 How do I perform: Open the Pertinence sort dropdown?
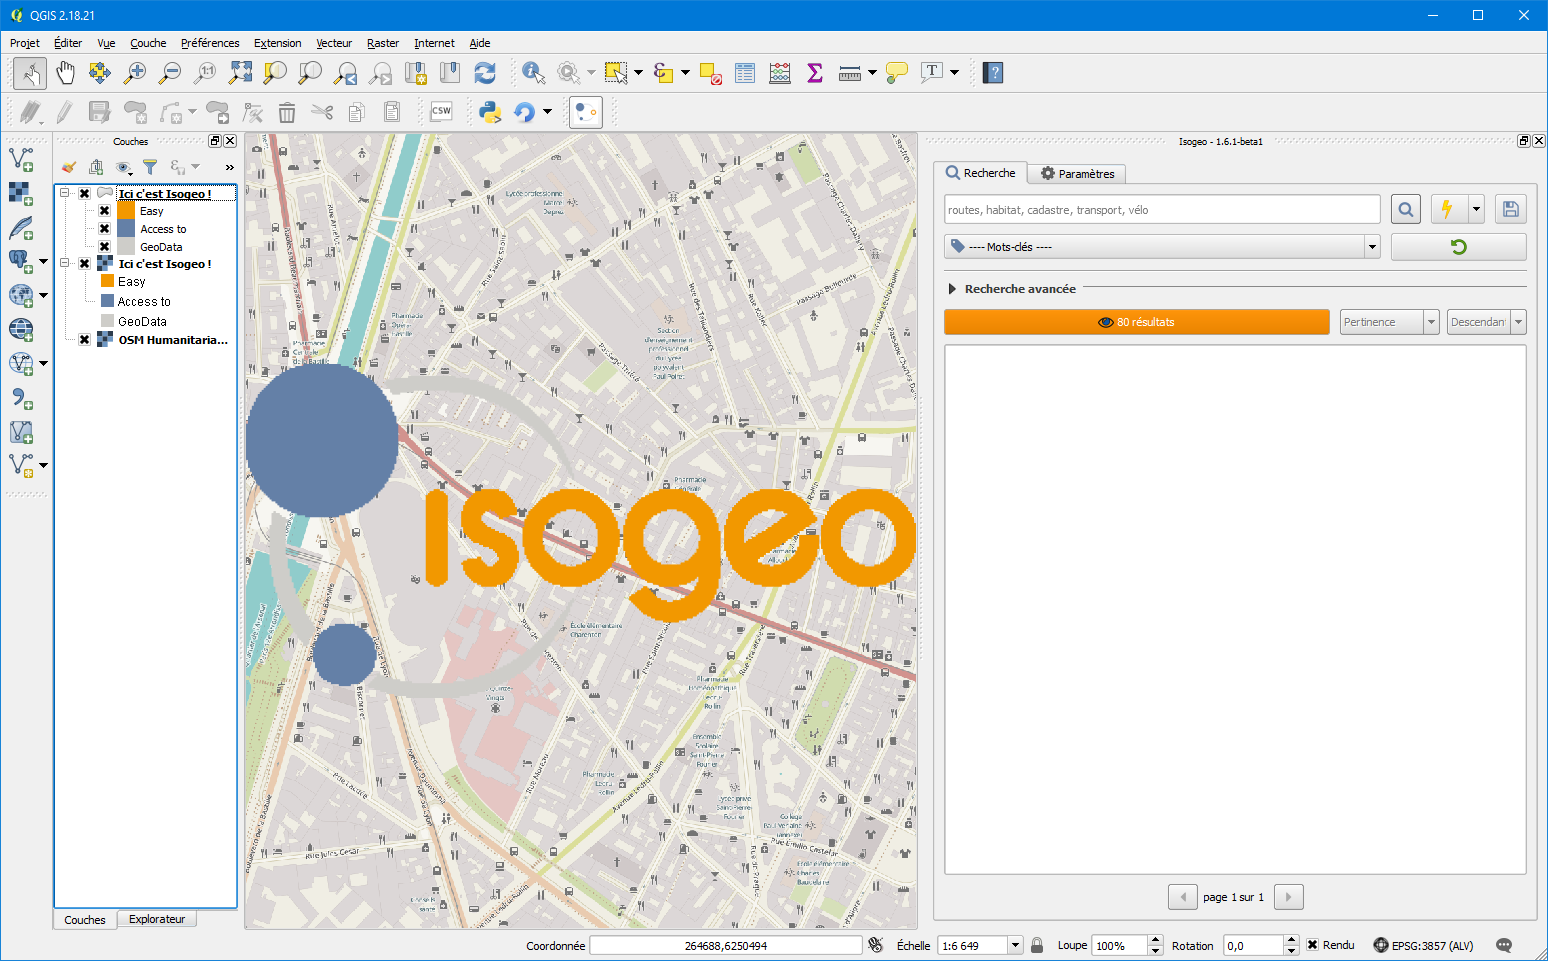pos(1389,322)
